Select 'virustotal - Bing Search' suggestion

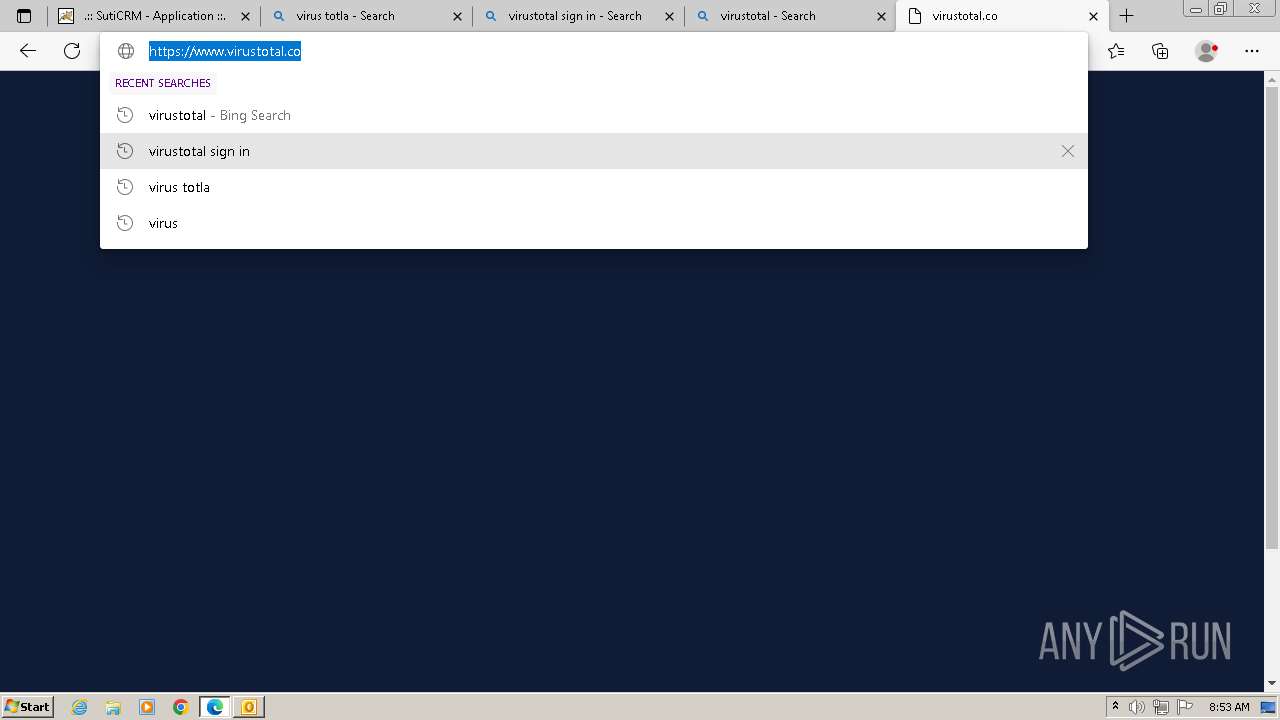[594, 115]
